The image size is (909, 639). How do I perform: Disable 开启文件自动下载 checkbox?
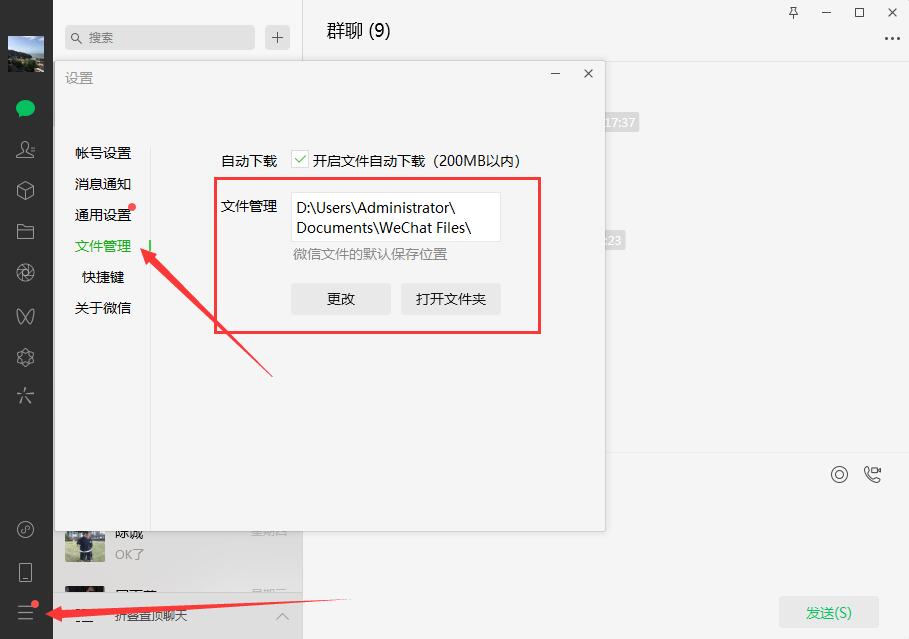tap(298, 160)
